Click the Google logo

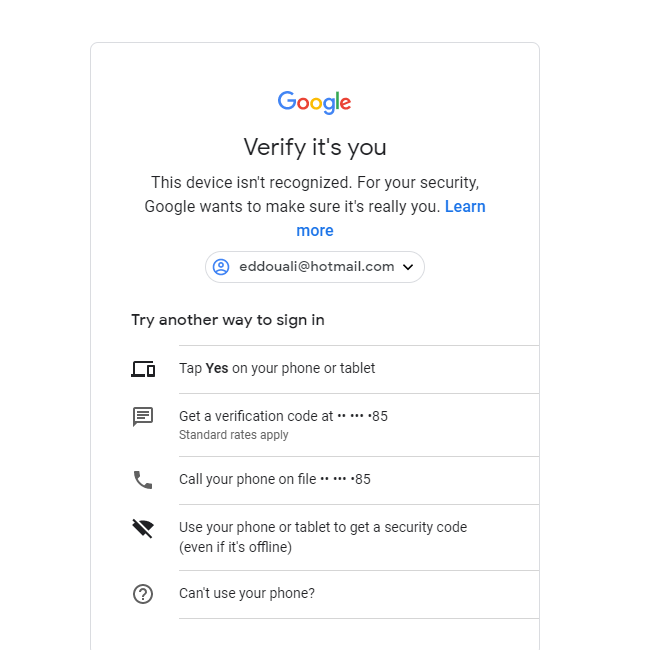(314, 102)
